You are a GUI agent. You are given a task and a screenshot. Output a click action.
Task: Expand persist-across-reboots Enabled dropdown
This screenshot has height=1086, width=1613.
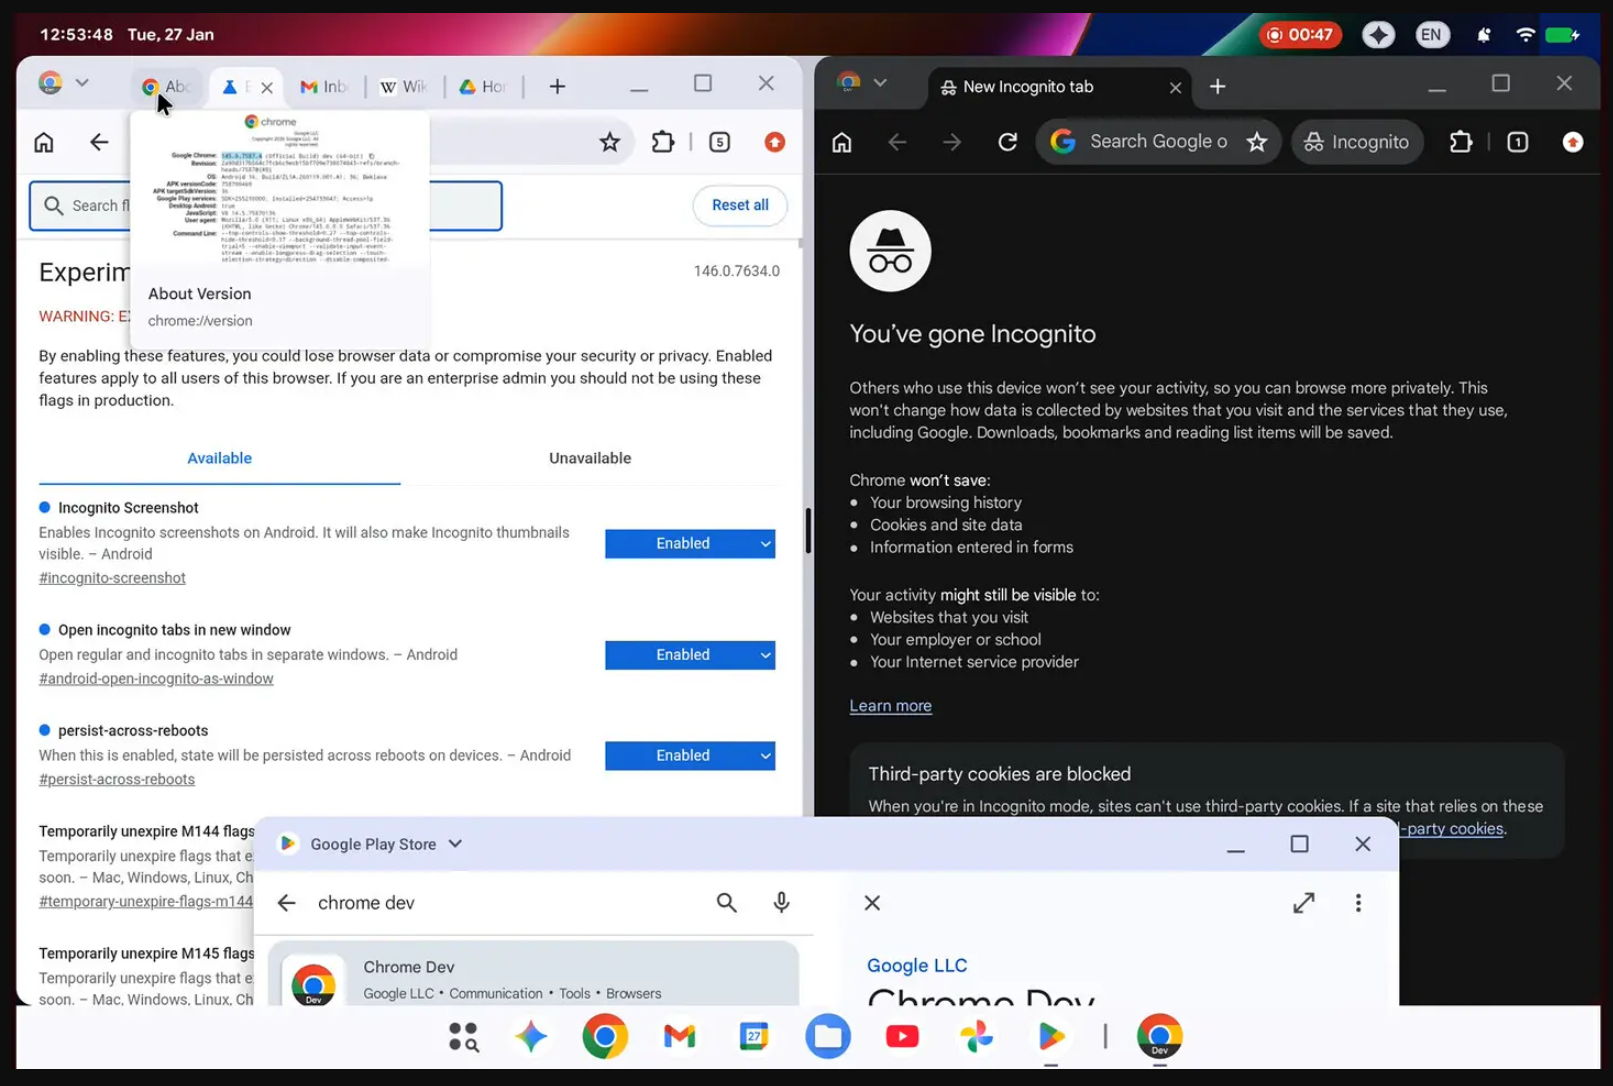click(689, 756)
